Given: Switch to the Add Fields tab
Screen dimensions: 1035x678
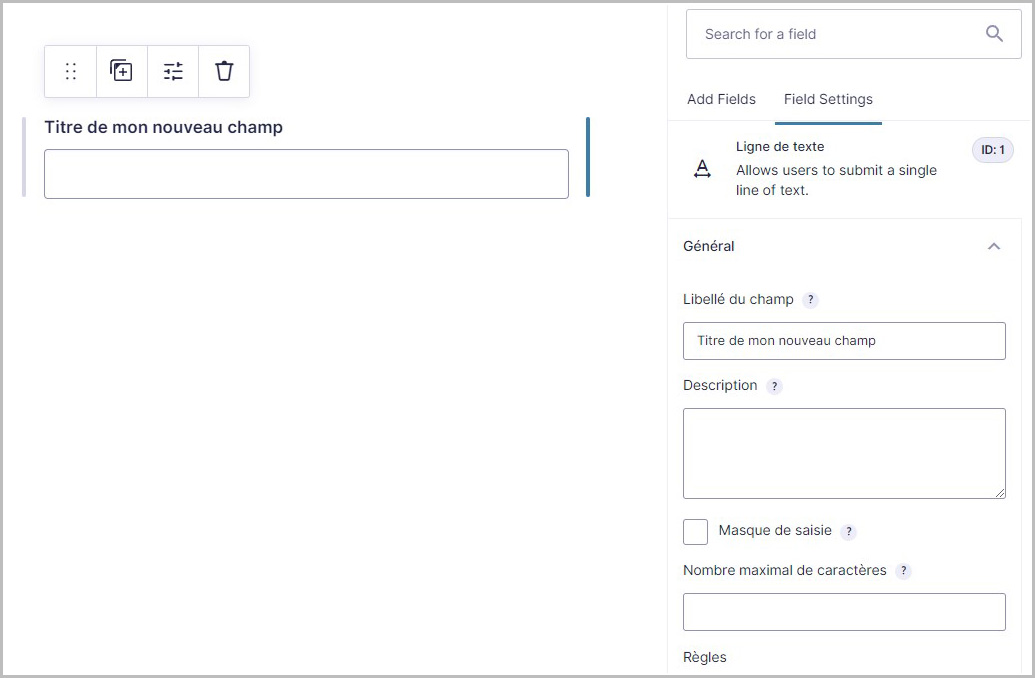Looking at the screenshot, I should coord(721,99).
